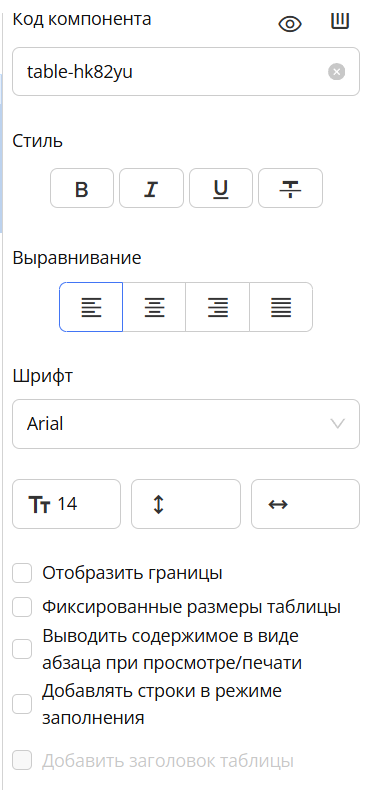Toggle underline text style
369x790 pixels.
[x=221, y=188]
